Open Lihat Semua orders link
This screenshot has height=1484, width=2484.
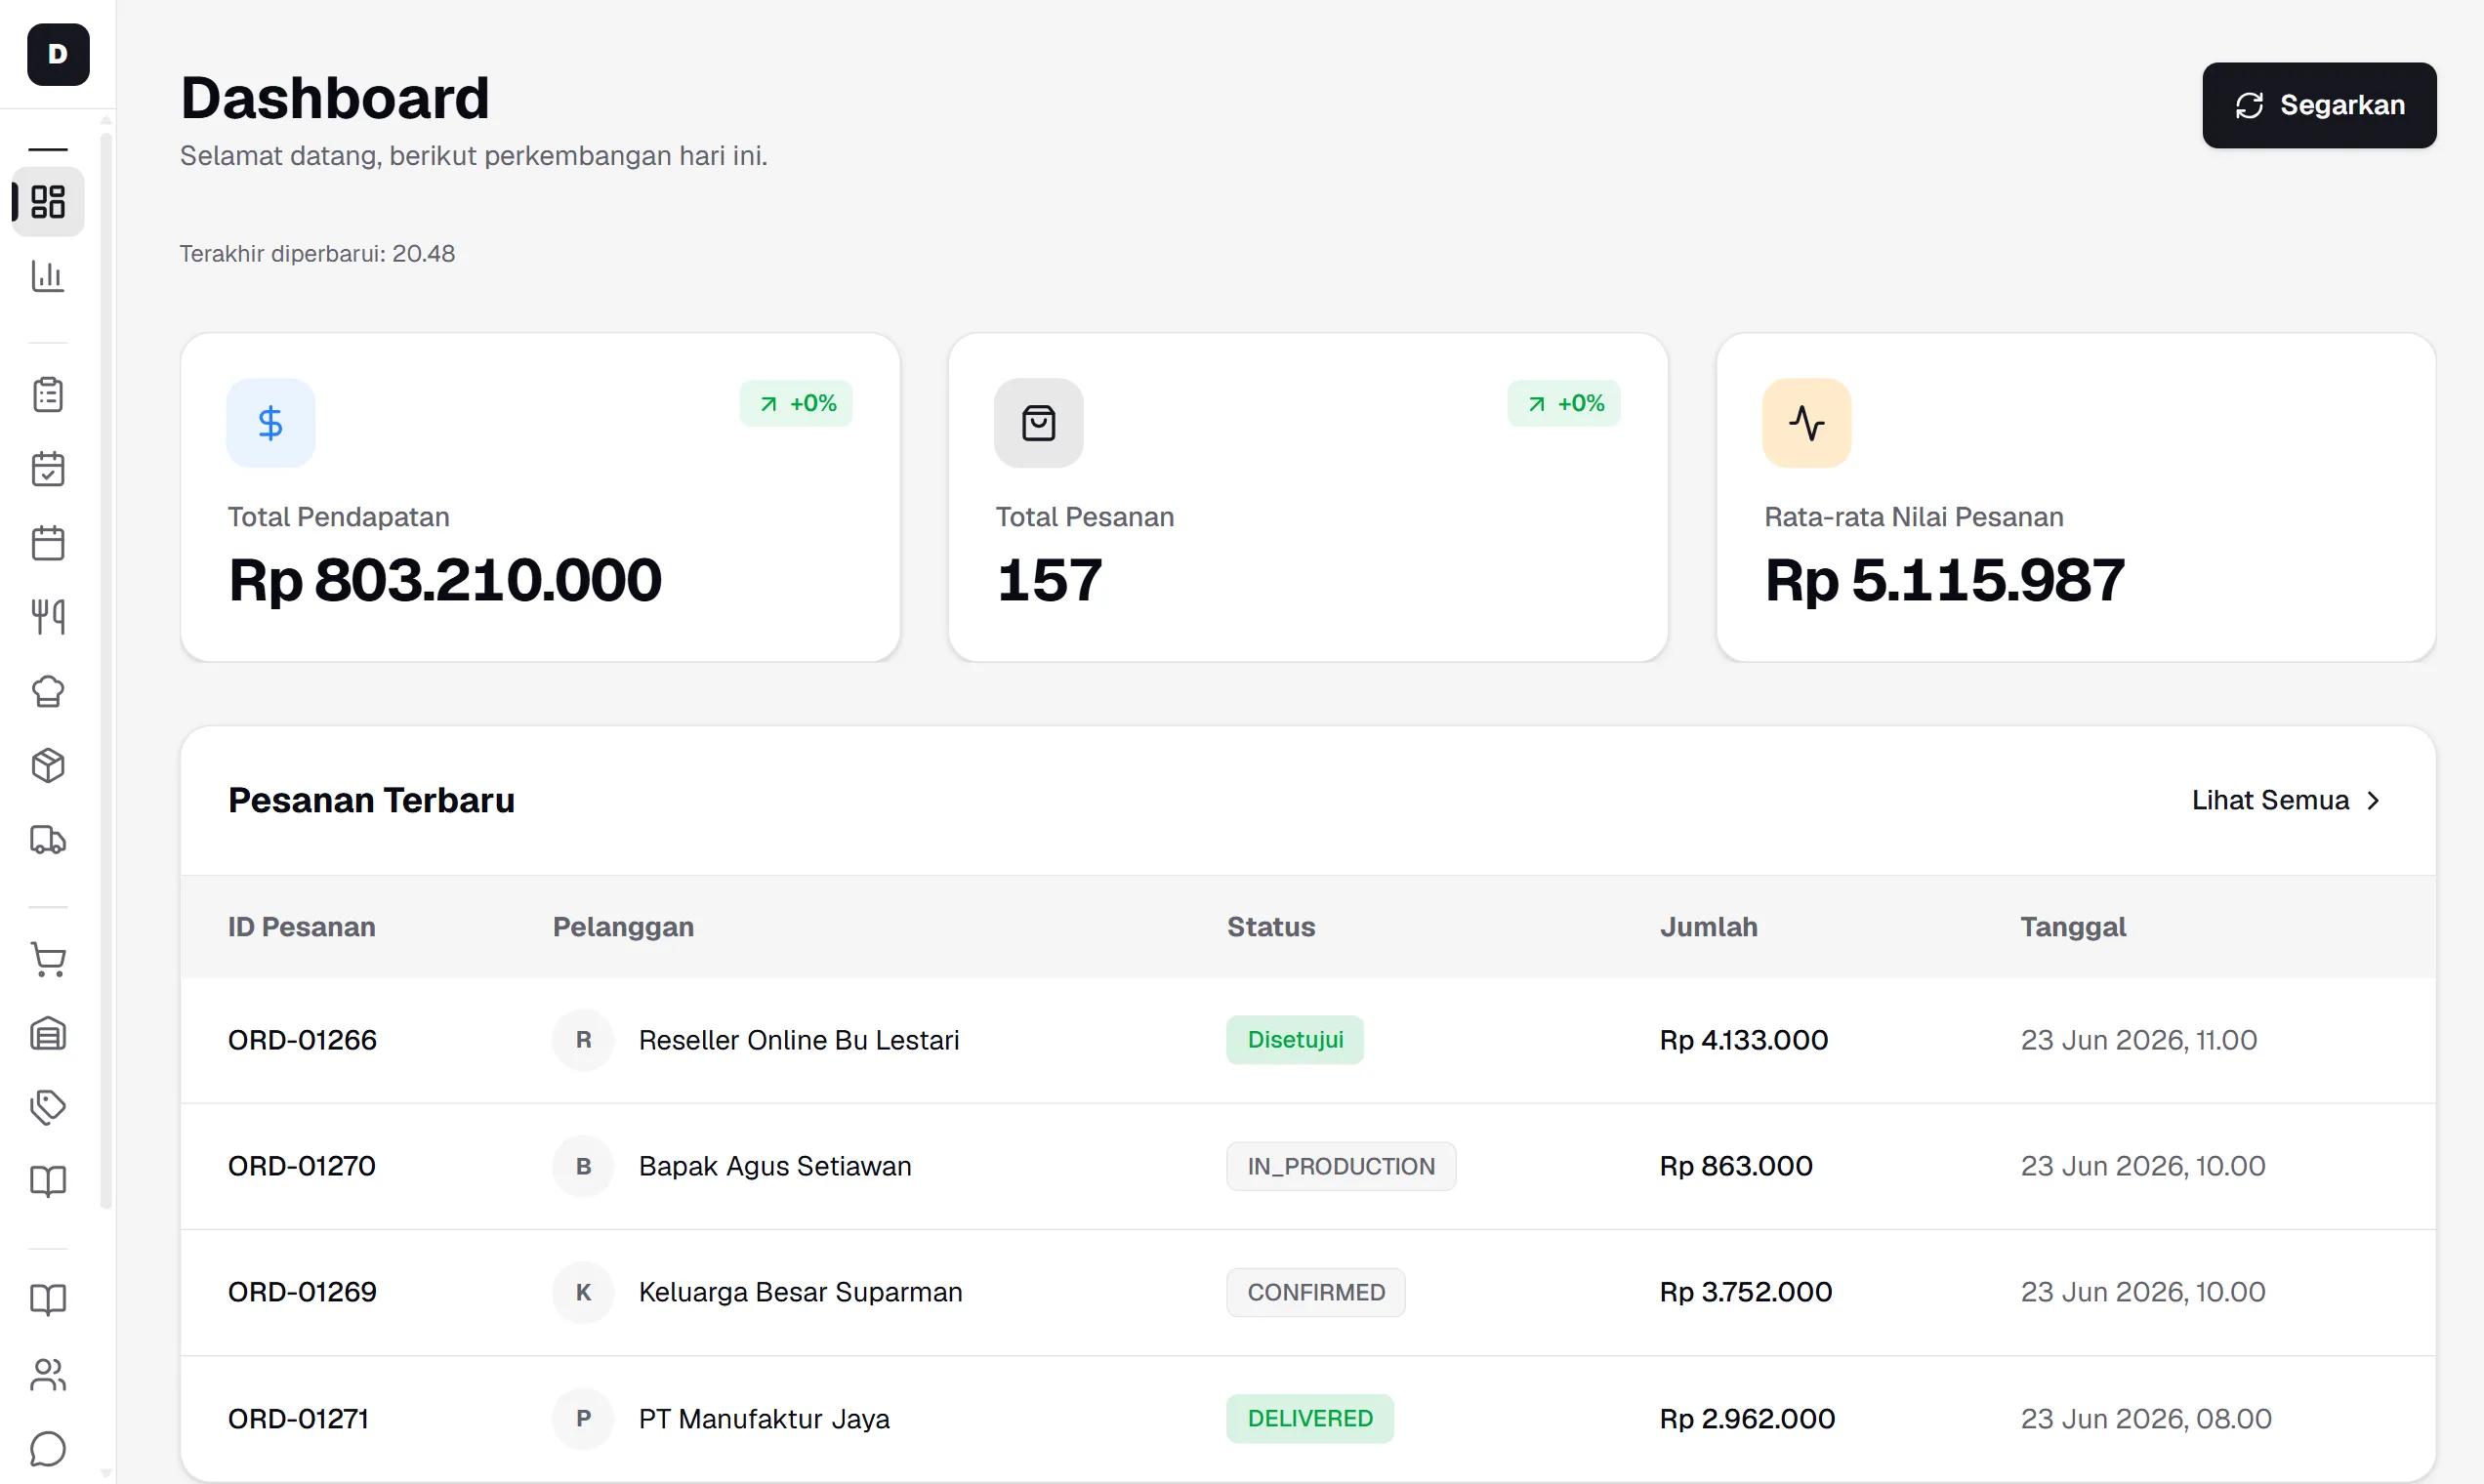click(2286, 800)
